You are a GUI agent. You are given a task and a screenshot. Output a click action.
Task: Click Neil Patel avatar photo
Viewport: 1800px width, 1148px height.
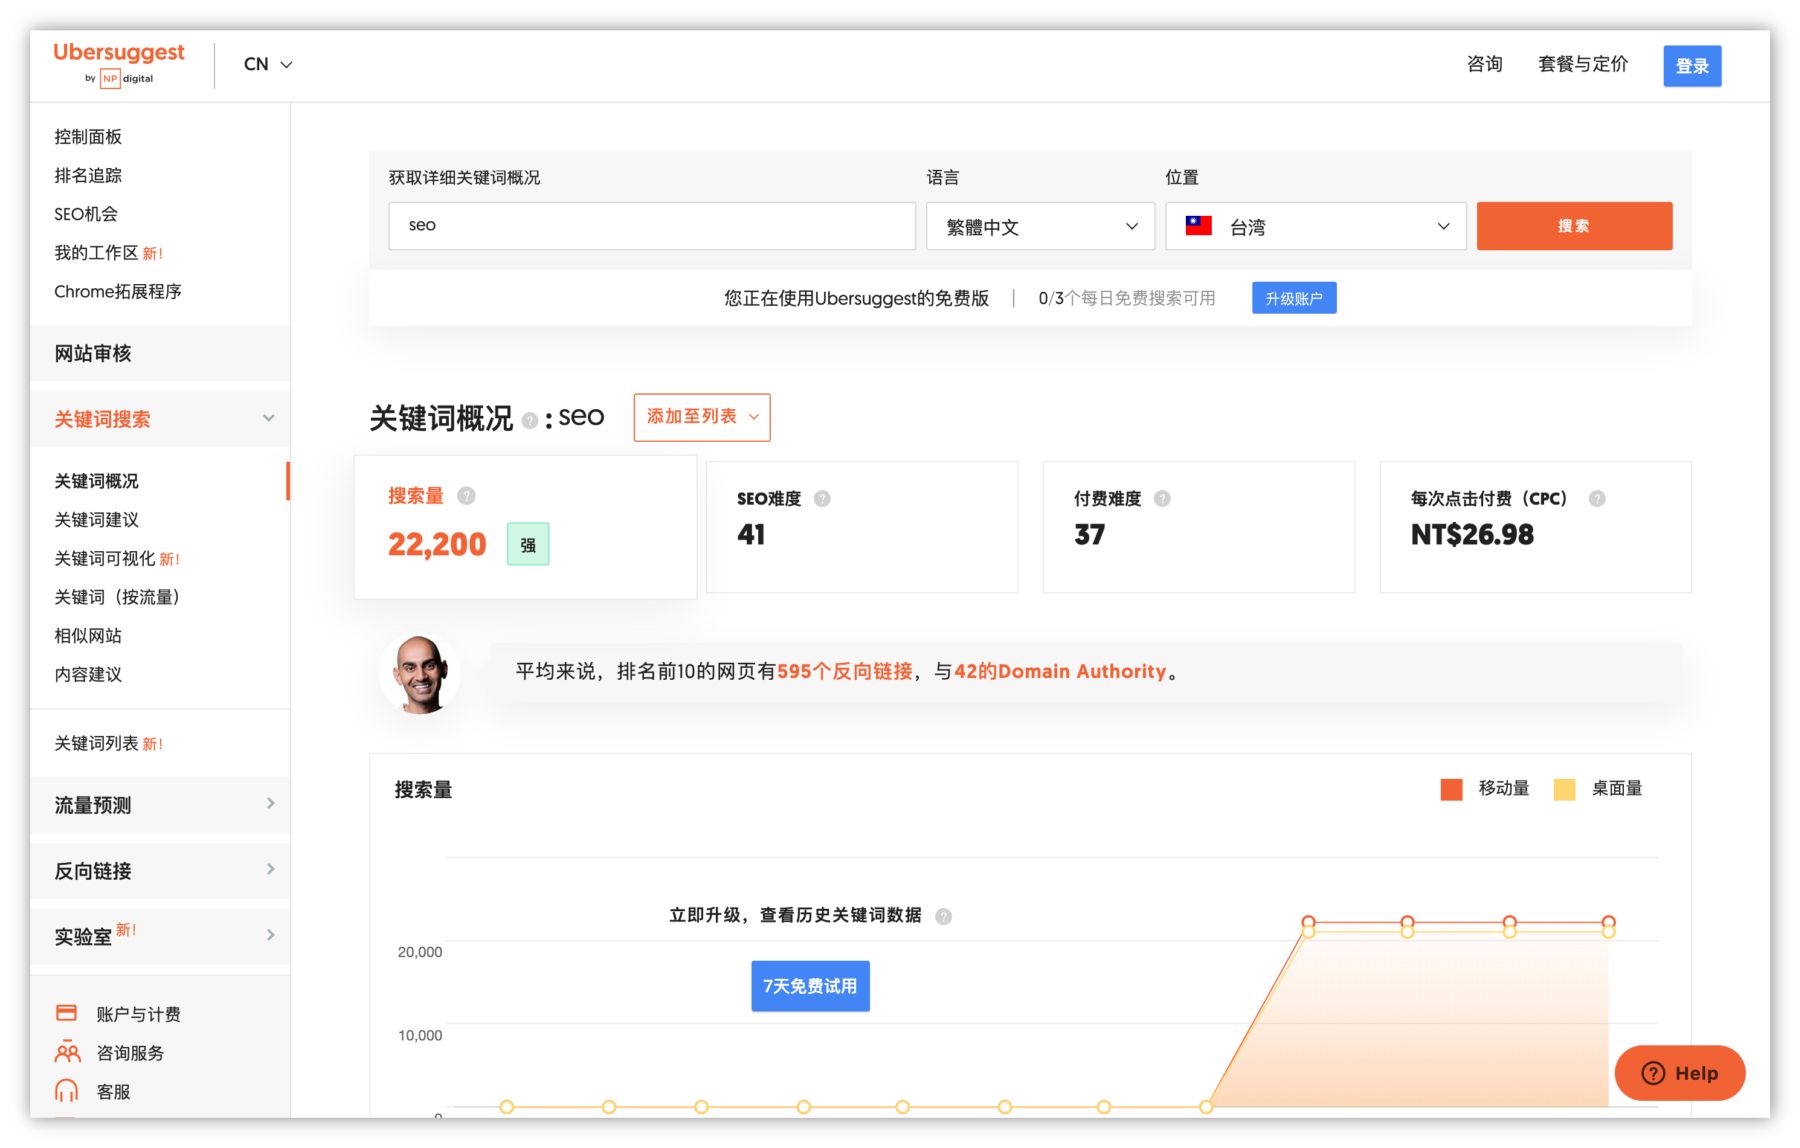pyautogui.click(x=420, y=673)
